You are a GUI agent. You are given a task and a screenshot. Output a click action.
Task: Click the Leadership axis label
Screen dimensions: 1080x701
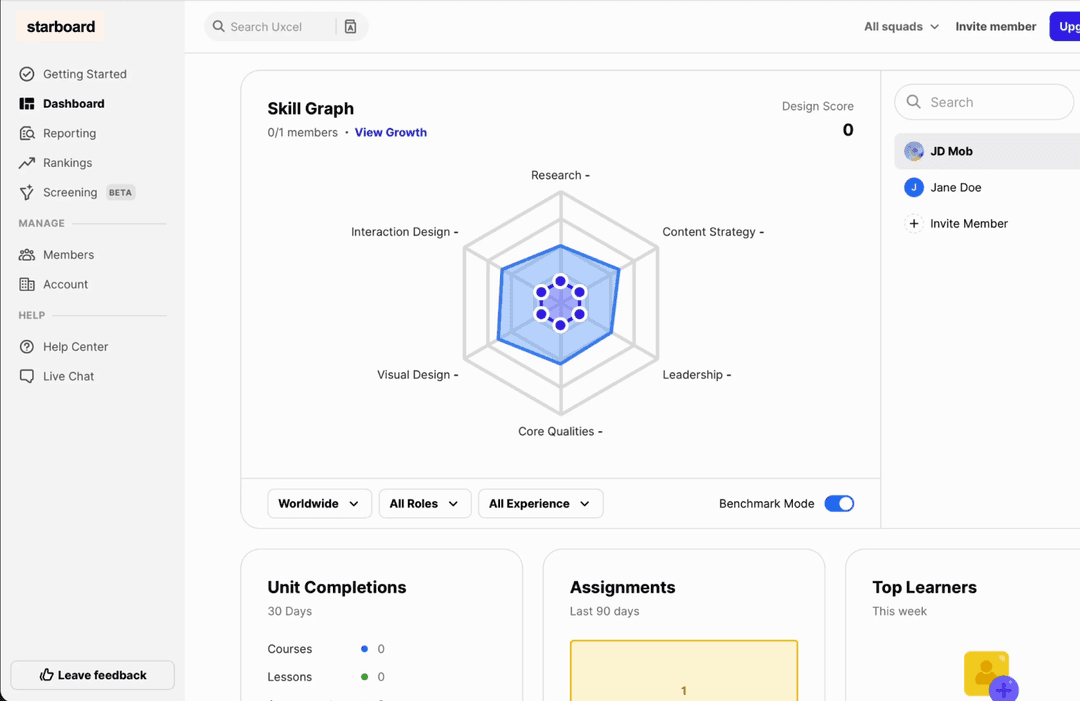coord(696,375)
